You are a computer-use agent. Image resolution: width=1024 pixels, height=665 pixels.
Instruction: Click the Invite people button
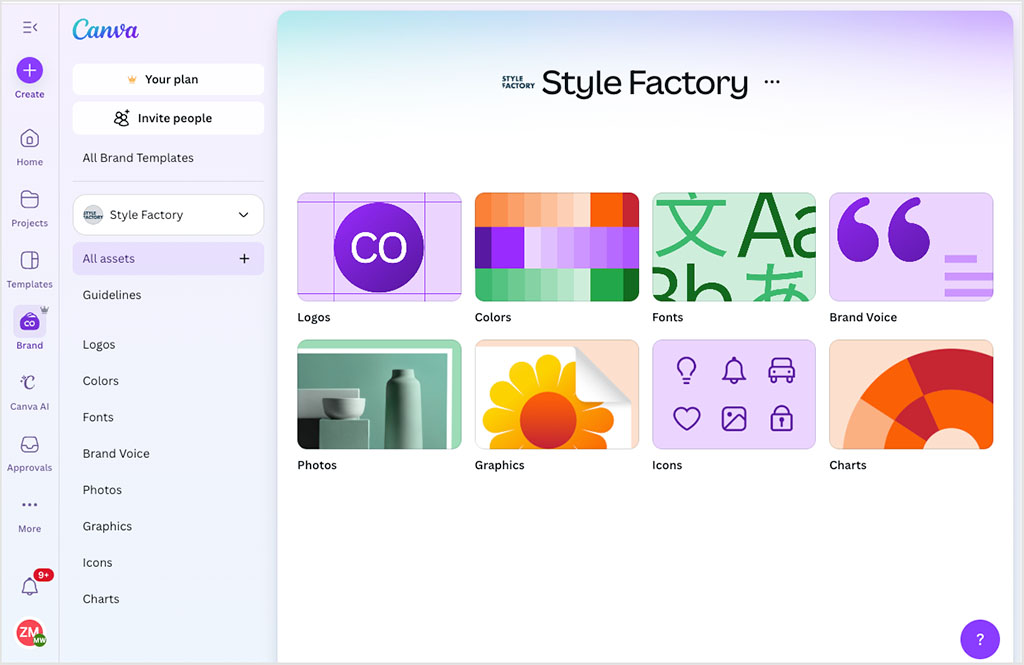click(167, 118)
